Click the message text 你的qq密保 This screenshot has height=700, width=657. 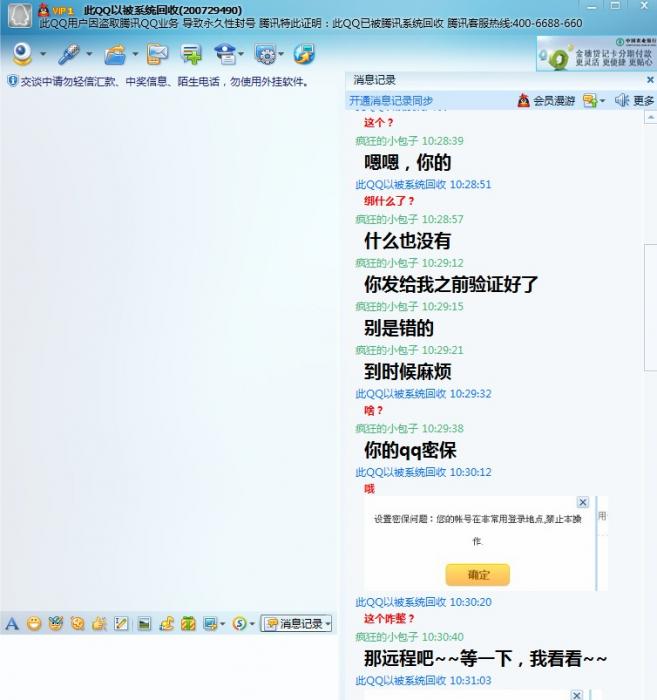click(x=410, y=450)
